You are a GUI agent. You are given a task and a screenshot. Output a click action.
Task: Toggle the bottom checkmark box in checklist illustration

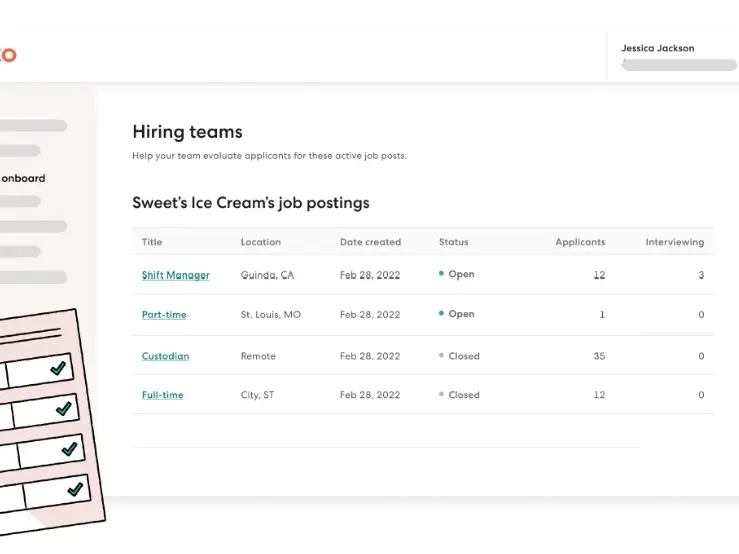coord(75,490)
